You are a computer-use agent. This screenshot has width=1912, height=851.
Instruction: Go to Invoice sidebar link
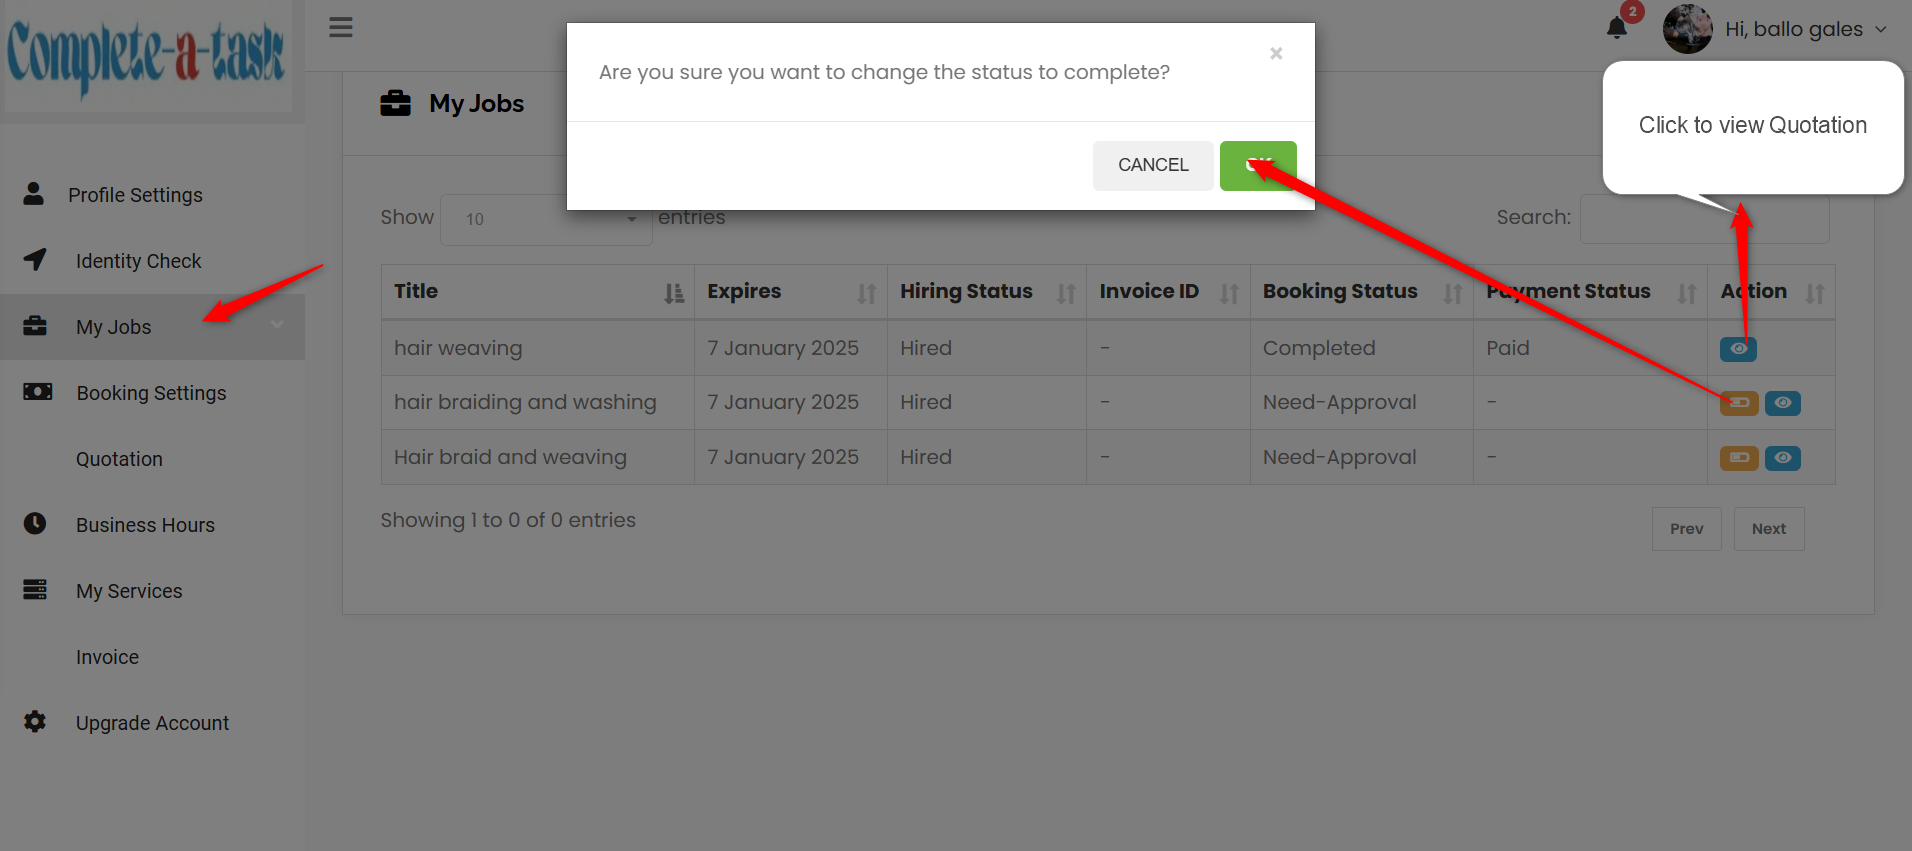(107, 657)
